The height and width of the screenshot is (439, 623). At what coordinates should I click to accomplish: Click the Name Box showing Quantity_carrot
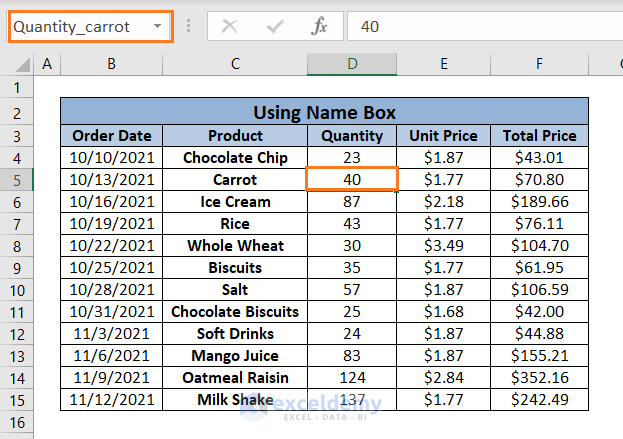pos(75,27)
